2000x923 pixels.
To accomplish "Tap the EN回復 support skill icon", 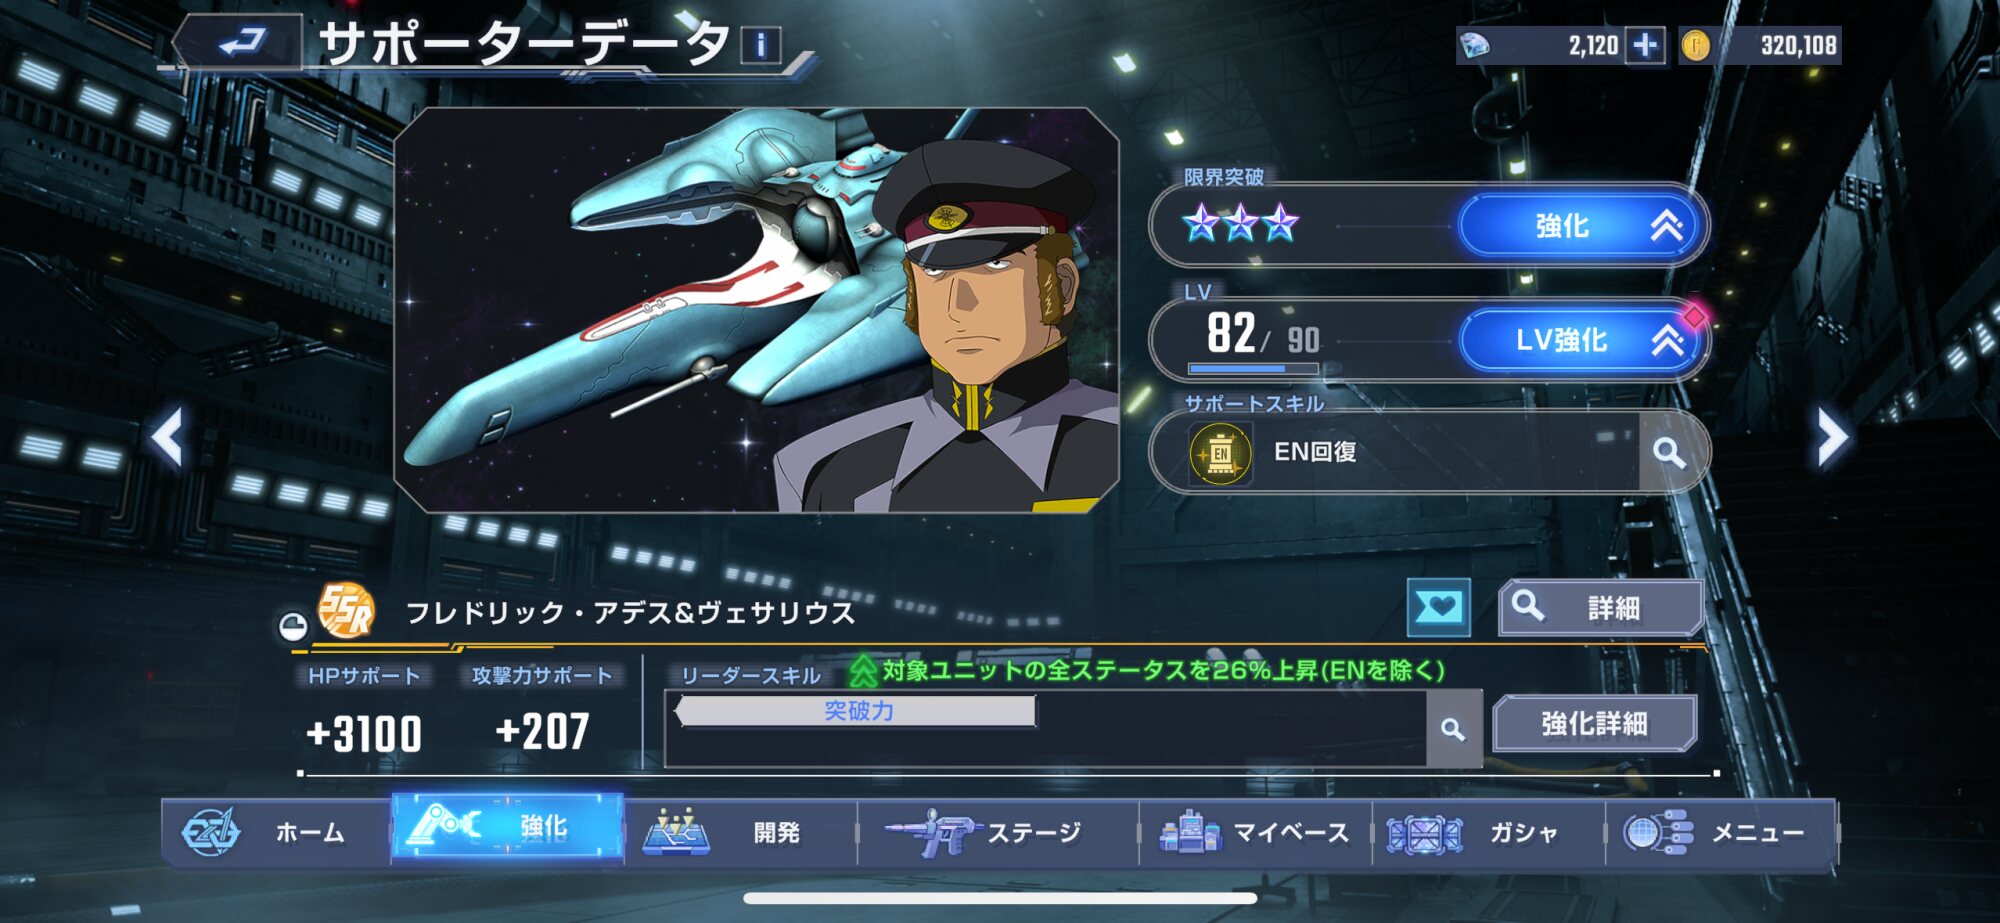I will tap(1220, 453).
